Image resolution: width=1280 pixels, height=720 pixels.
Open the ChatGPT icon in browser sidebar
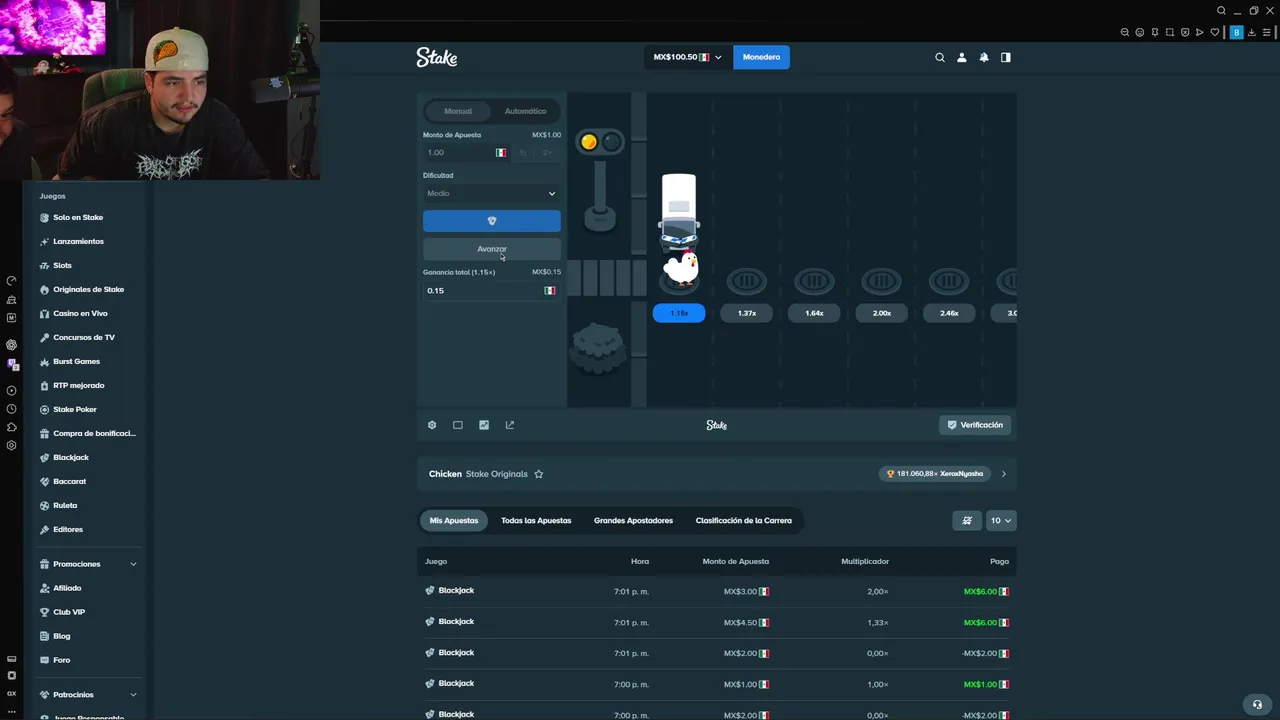[x=11, y=344]
